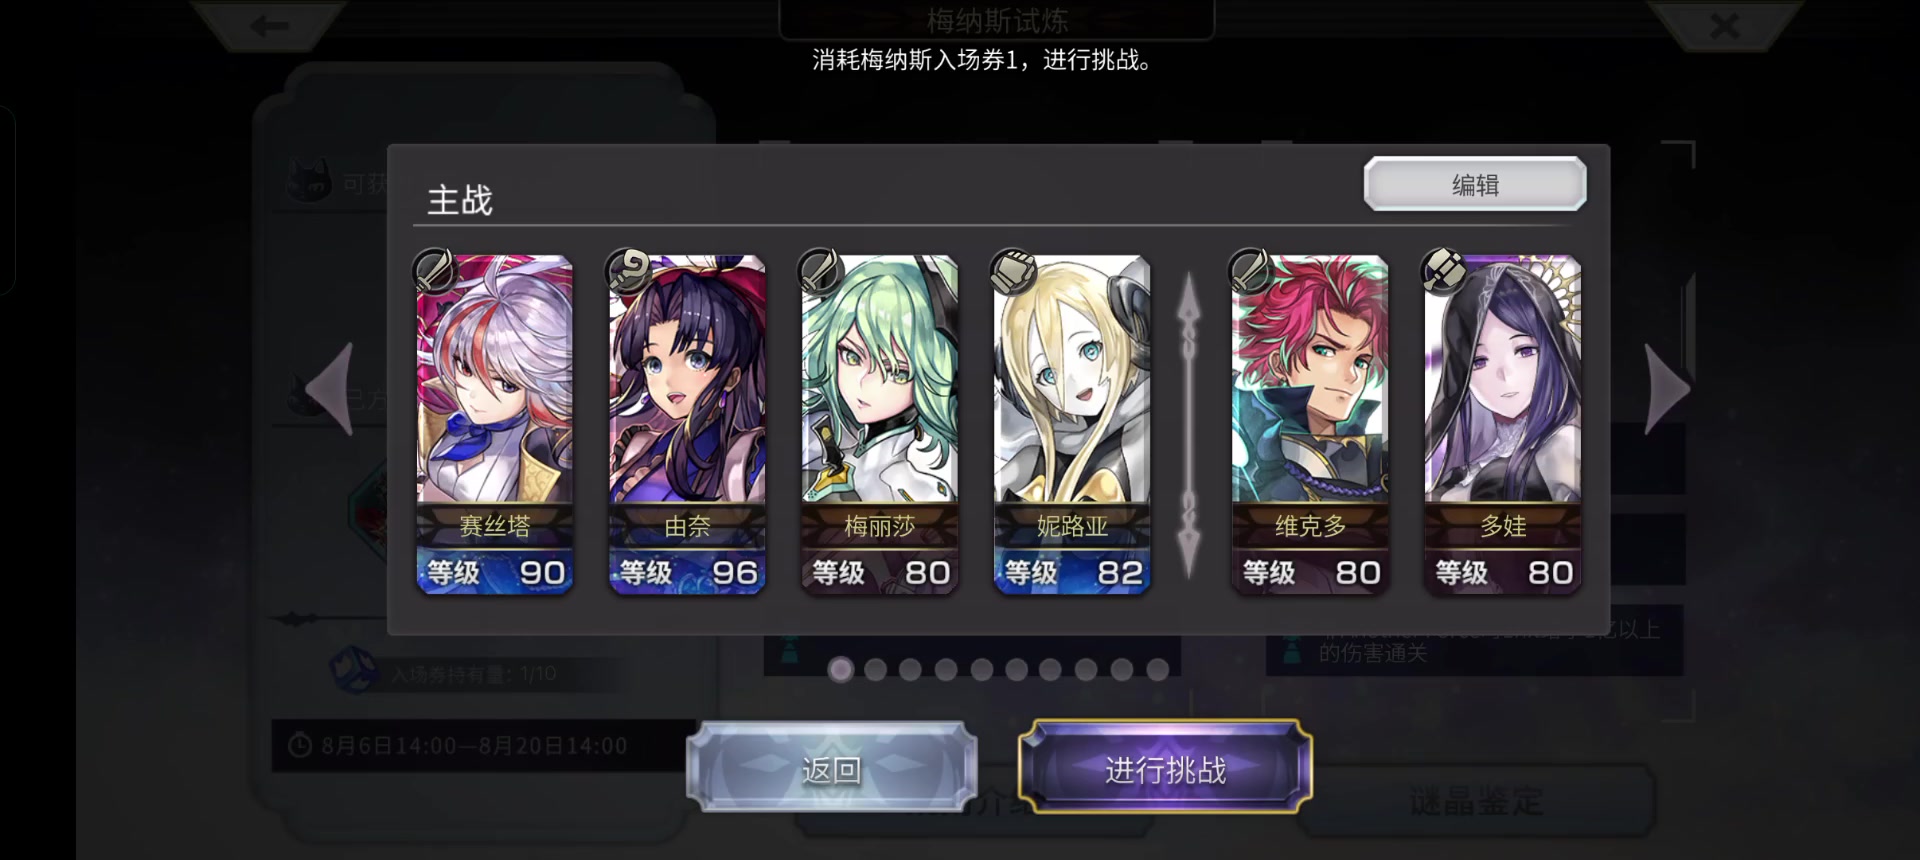Click the sword weapon icon on 赛丝塔's card
1920x860 pixels.
click(x=434, y=270)
